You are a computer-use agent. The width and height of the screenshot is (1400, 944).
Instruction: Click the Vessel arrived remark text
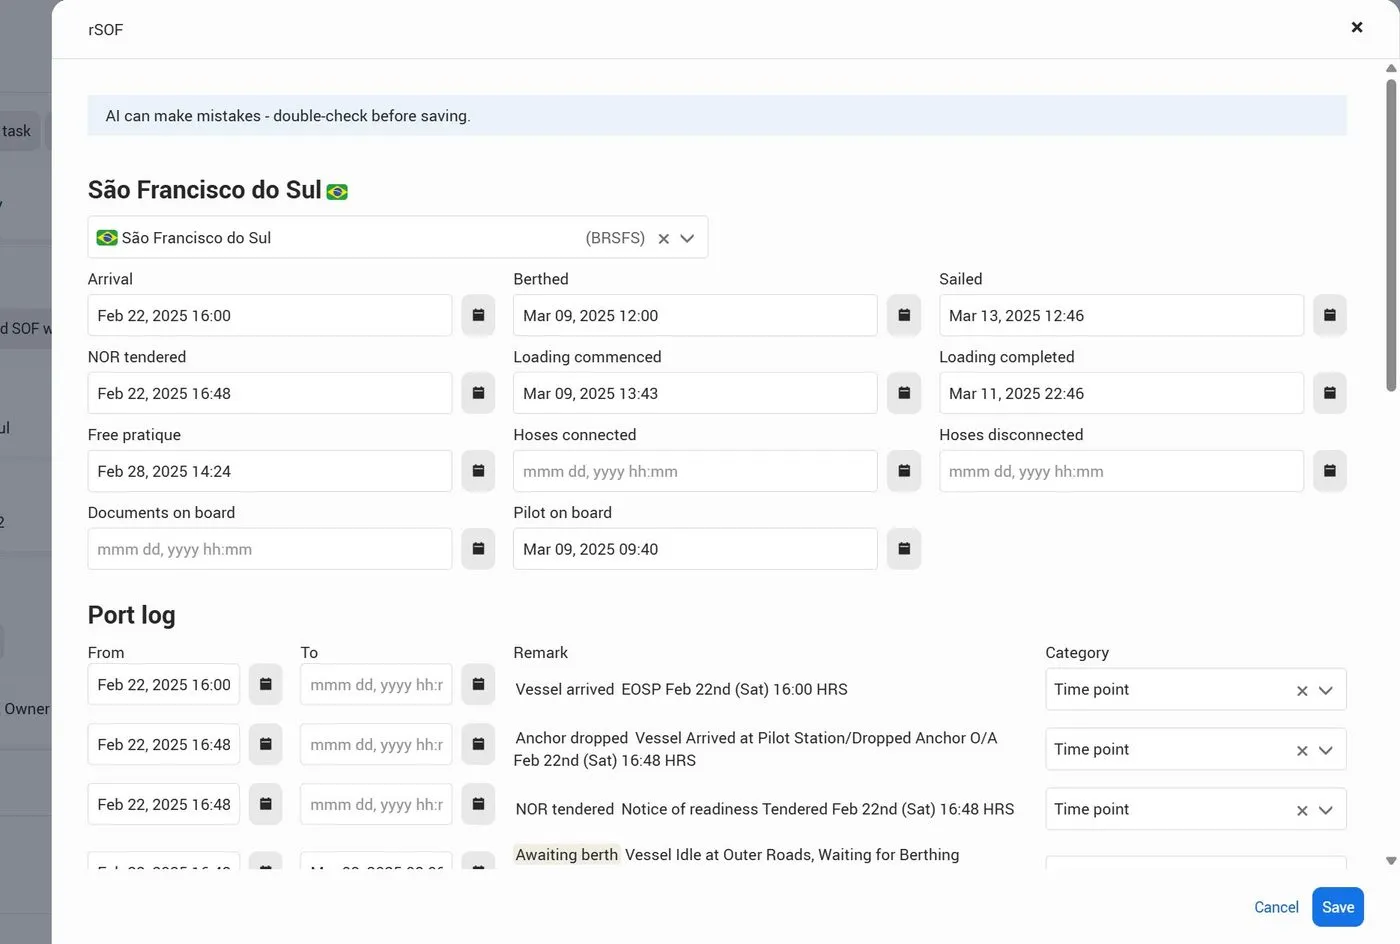pos(681,690)
